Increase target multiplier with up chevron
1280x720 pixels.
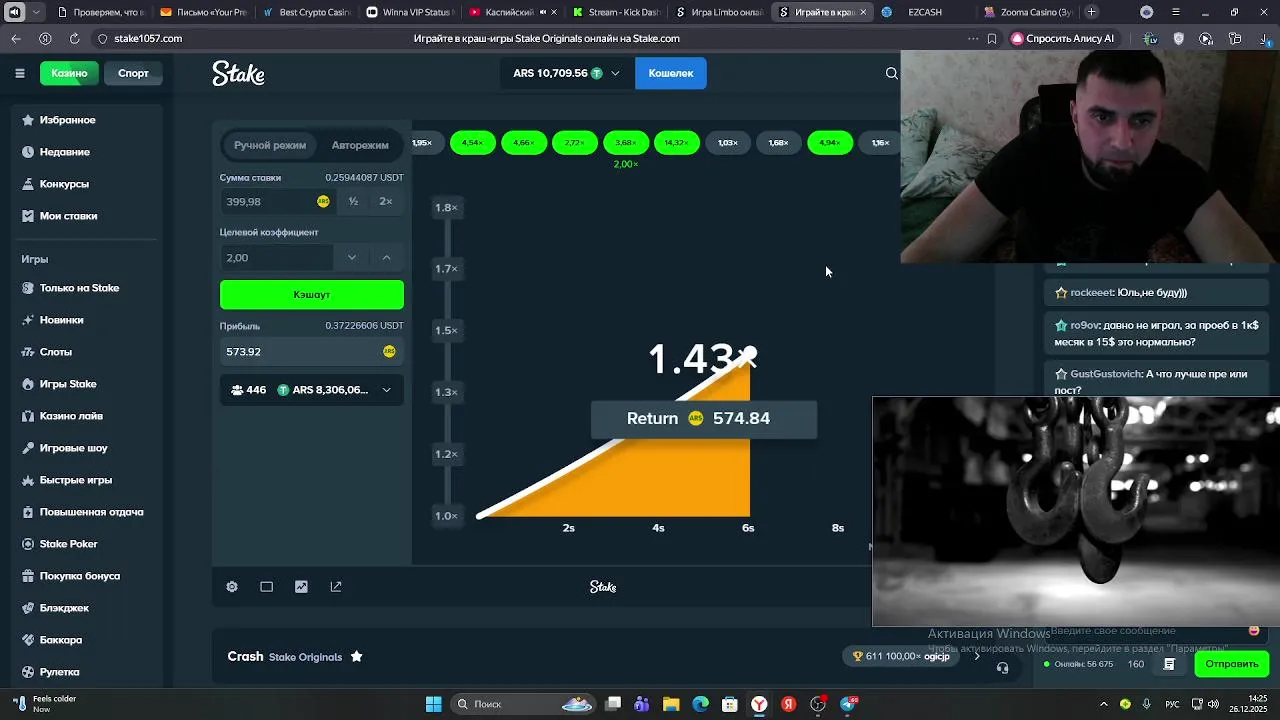[x=386, y=257]
